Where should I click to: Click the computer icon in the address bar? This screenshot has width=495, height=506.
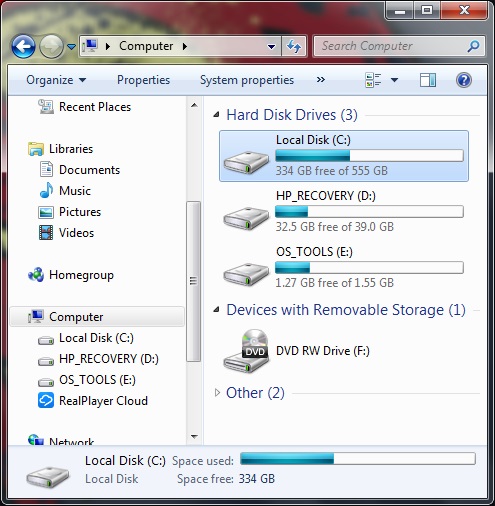tap(91, 46)
